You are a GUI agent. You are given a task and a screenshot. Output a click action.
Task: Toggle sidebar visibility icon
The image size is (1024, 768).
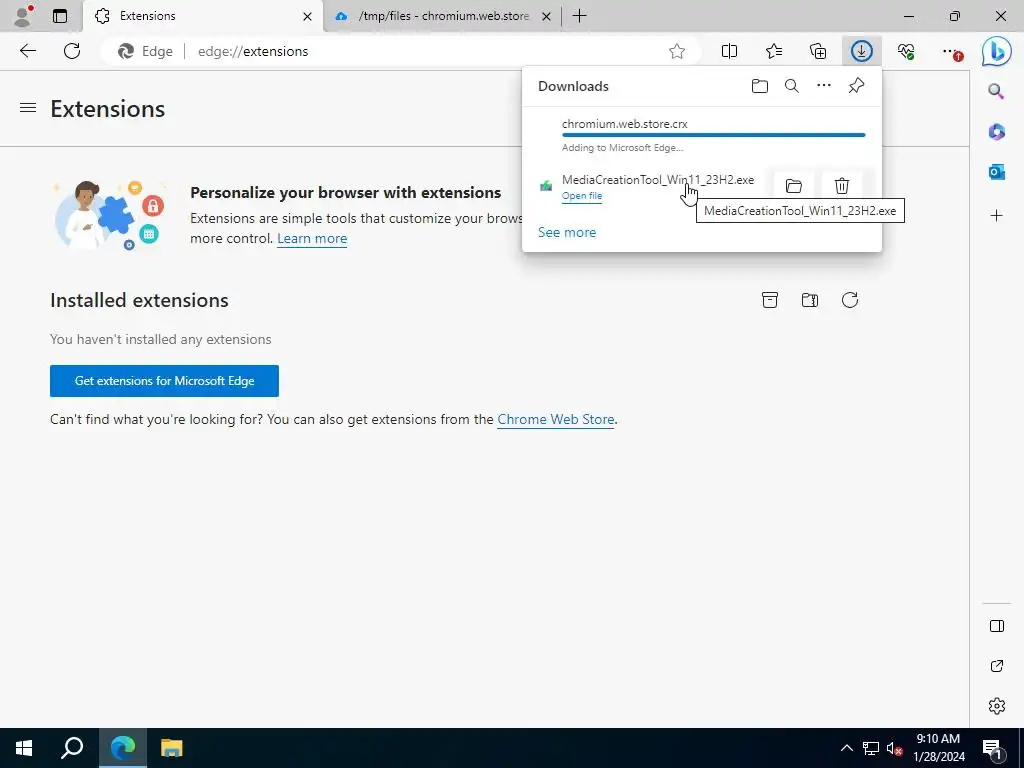997,626
